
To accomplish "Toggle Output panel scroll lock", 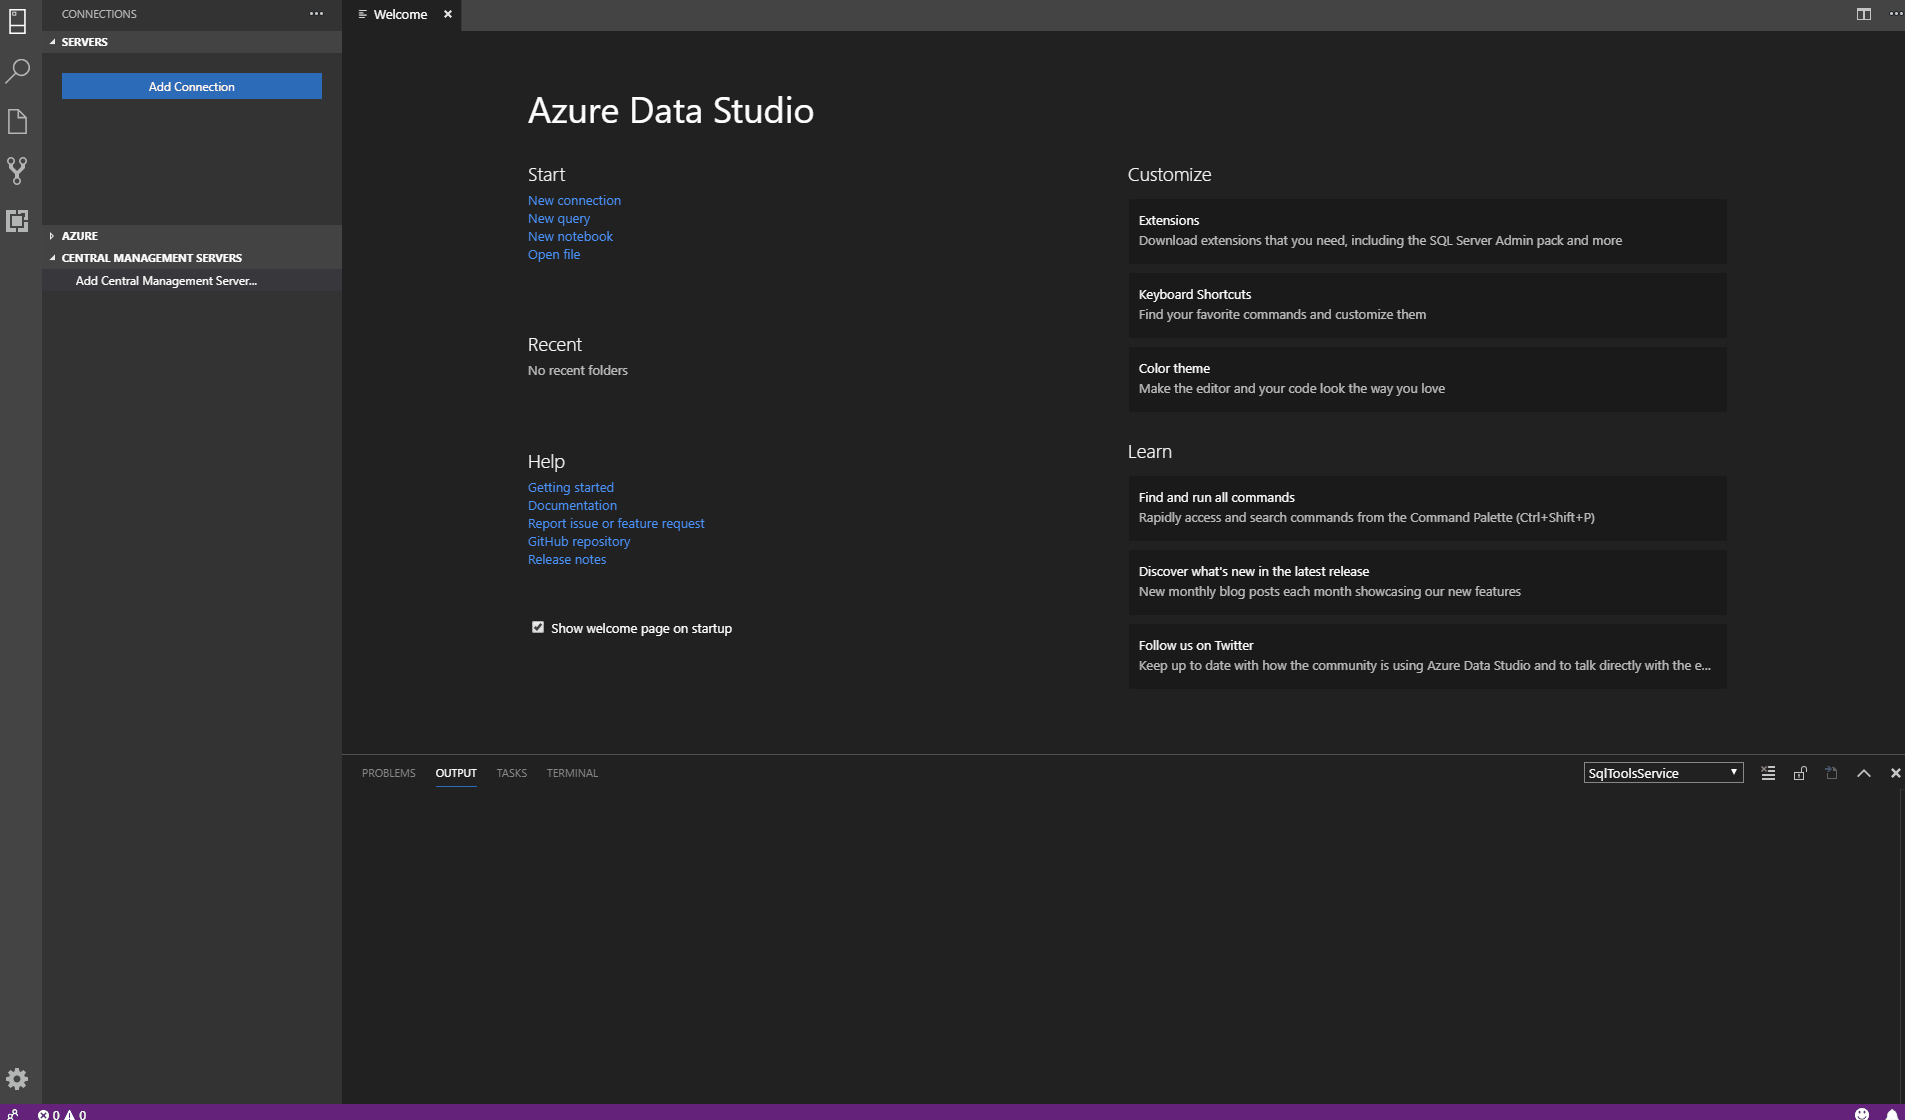I will (x=1799, y=772).
